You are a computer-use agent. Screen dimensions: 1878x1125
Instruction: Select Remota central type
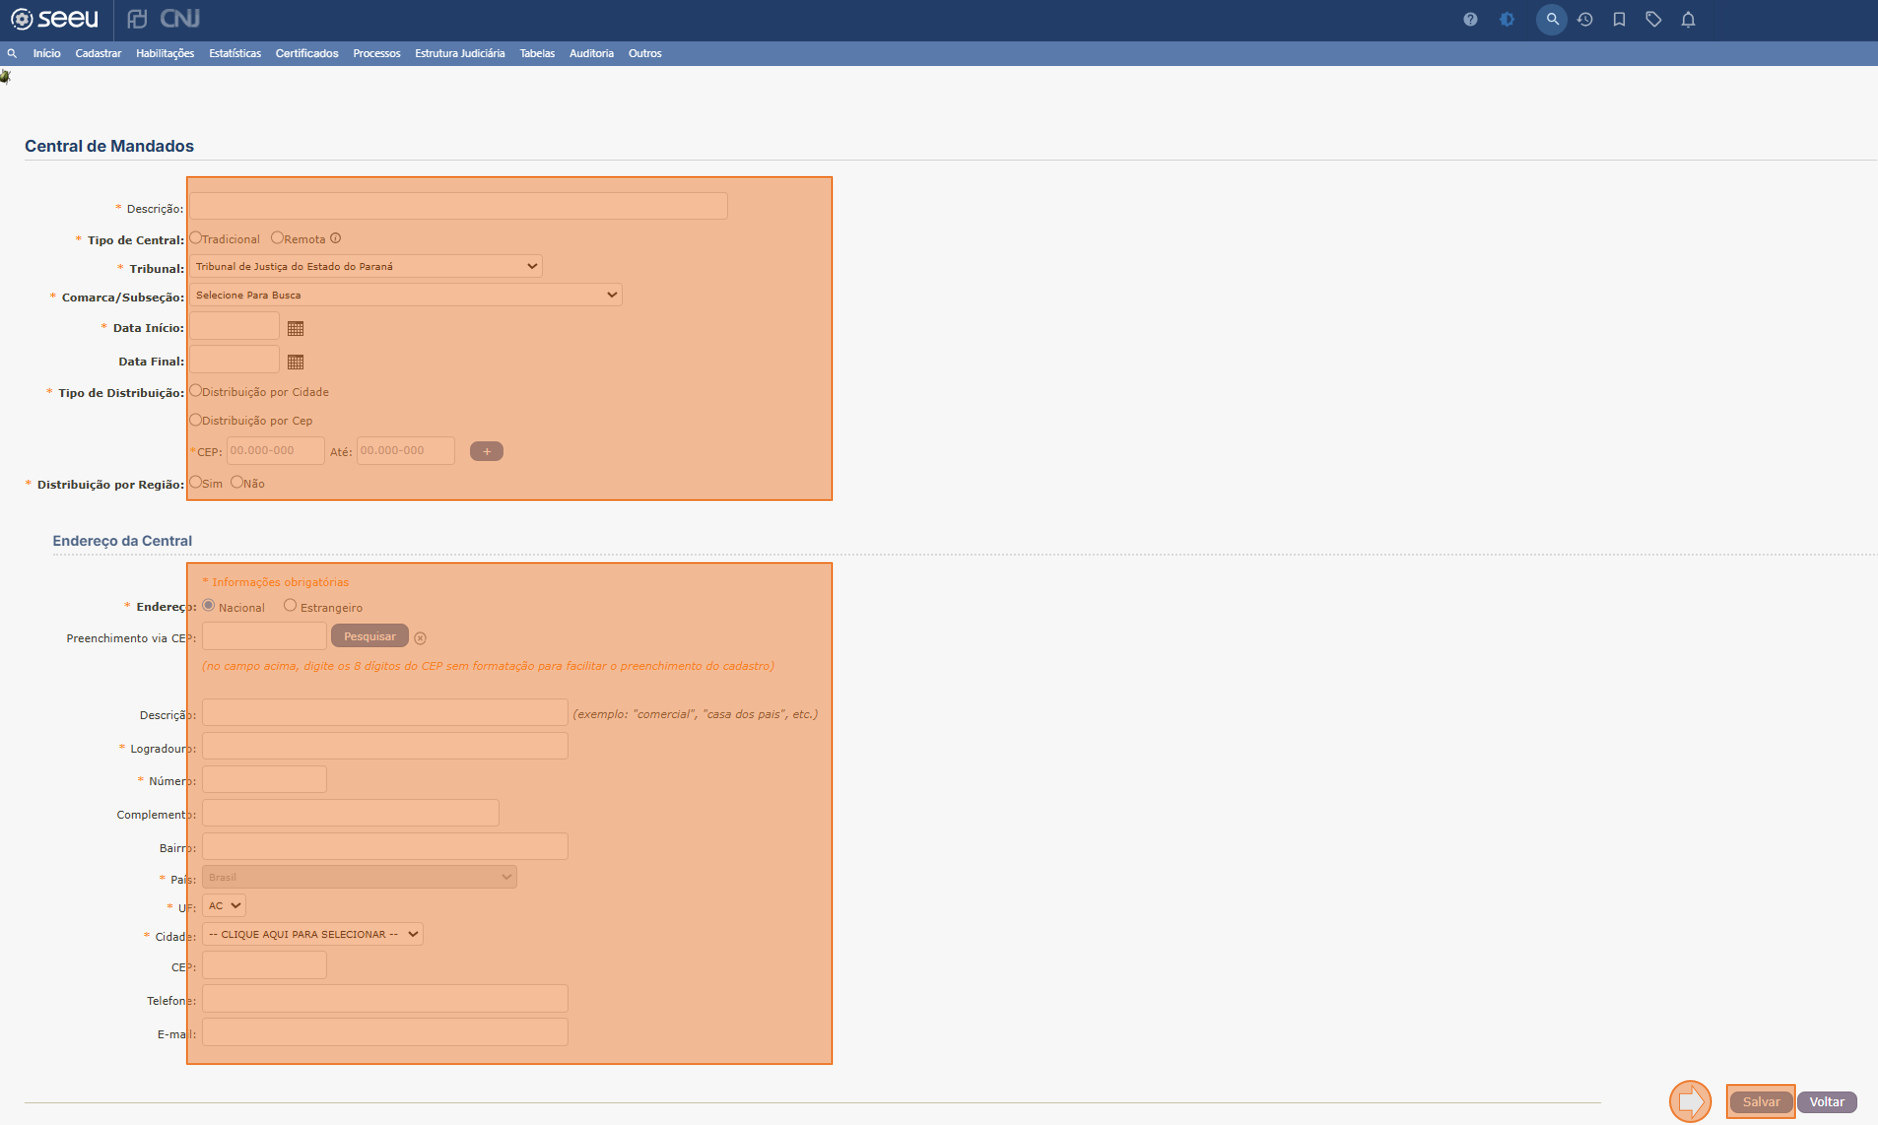click(x=277, y=238)
